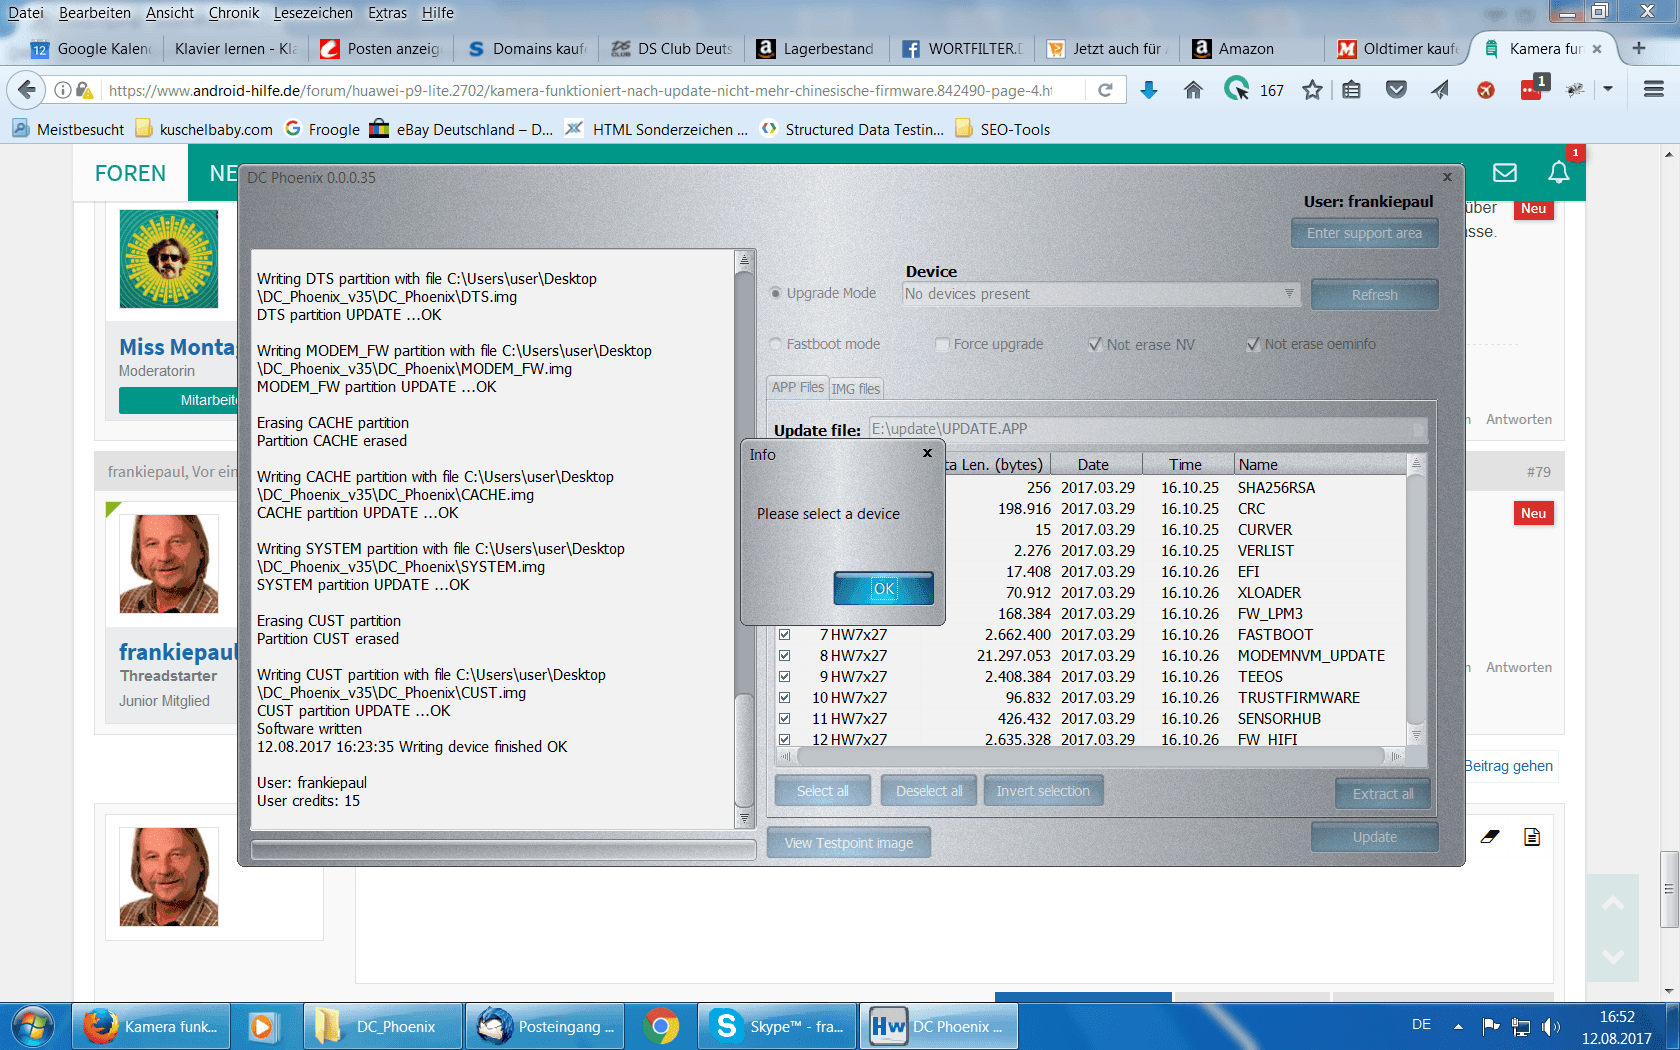Uncheck the row 7 HW7x27 FASTBOOT checkbox

coord(785,635)
